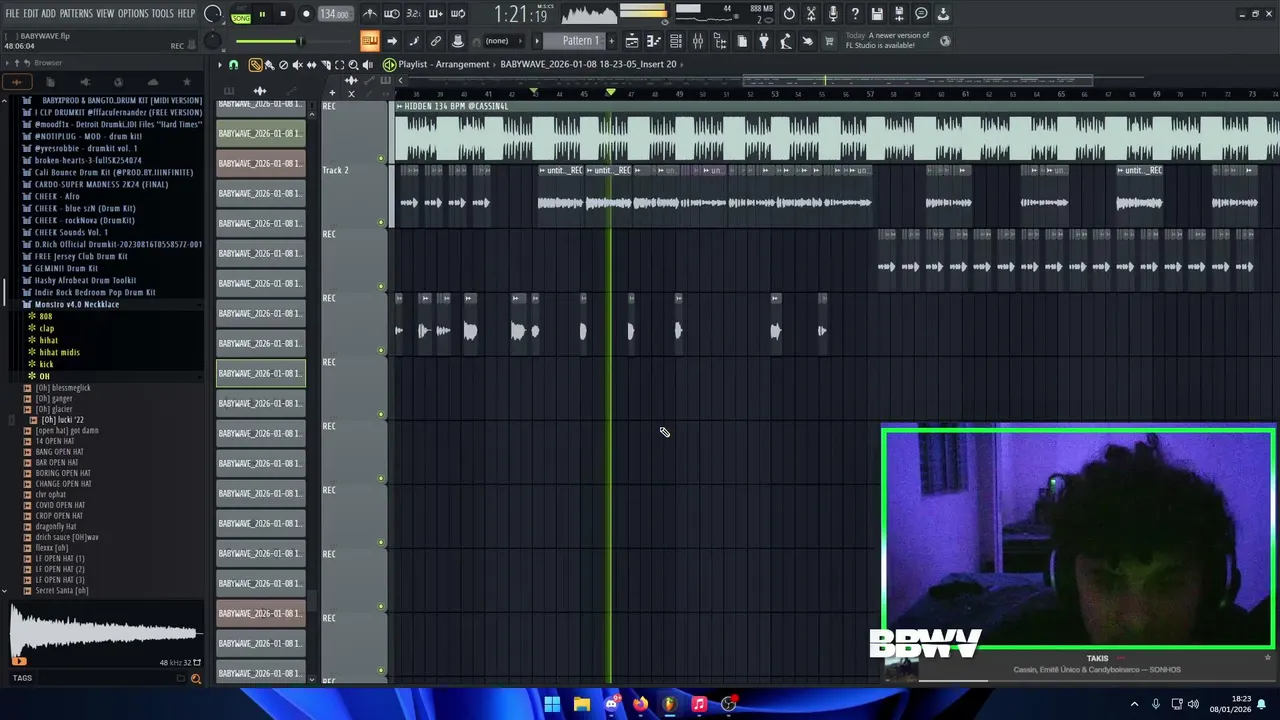Open the FILE menu

click(13, 14)
